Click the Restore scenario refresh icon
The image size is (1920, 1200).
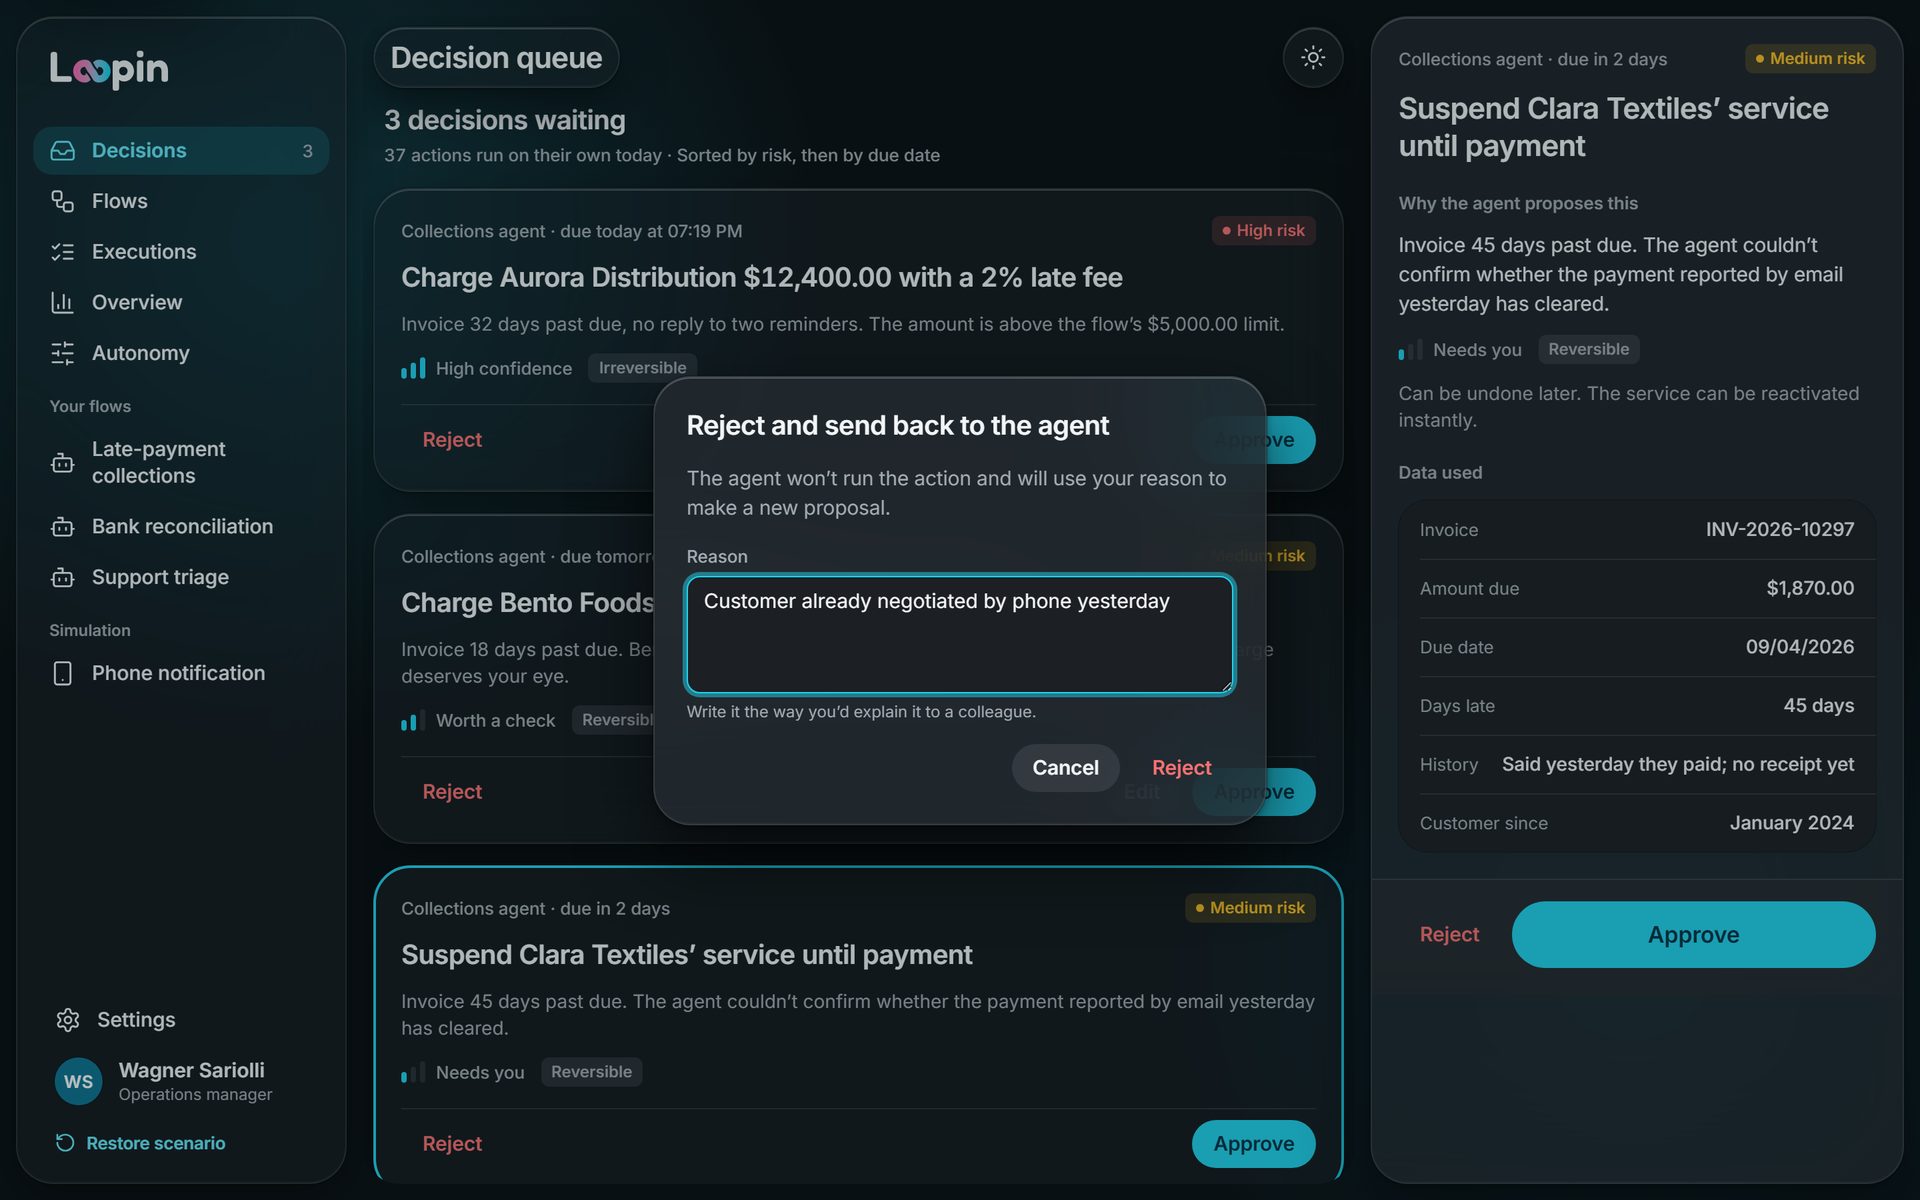65,1143
